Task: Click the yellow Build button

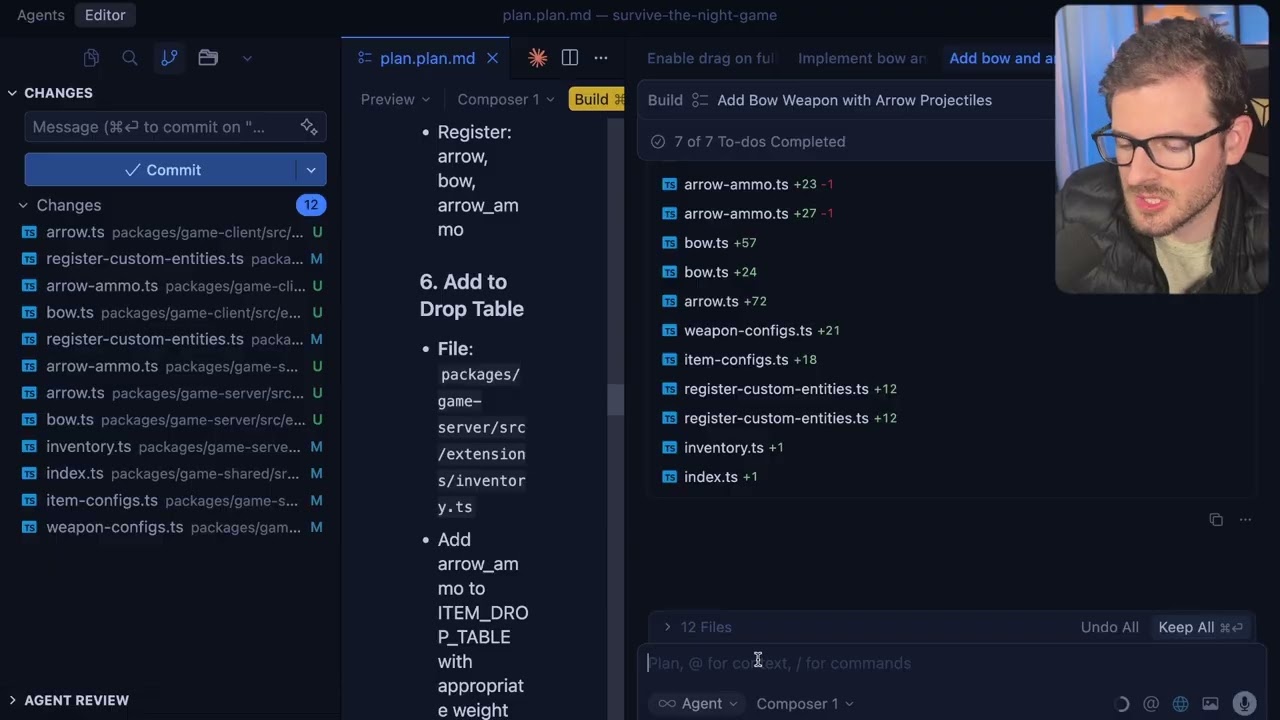Action: click(597, 99)
